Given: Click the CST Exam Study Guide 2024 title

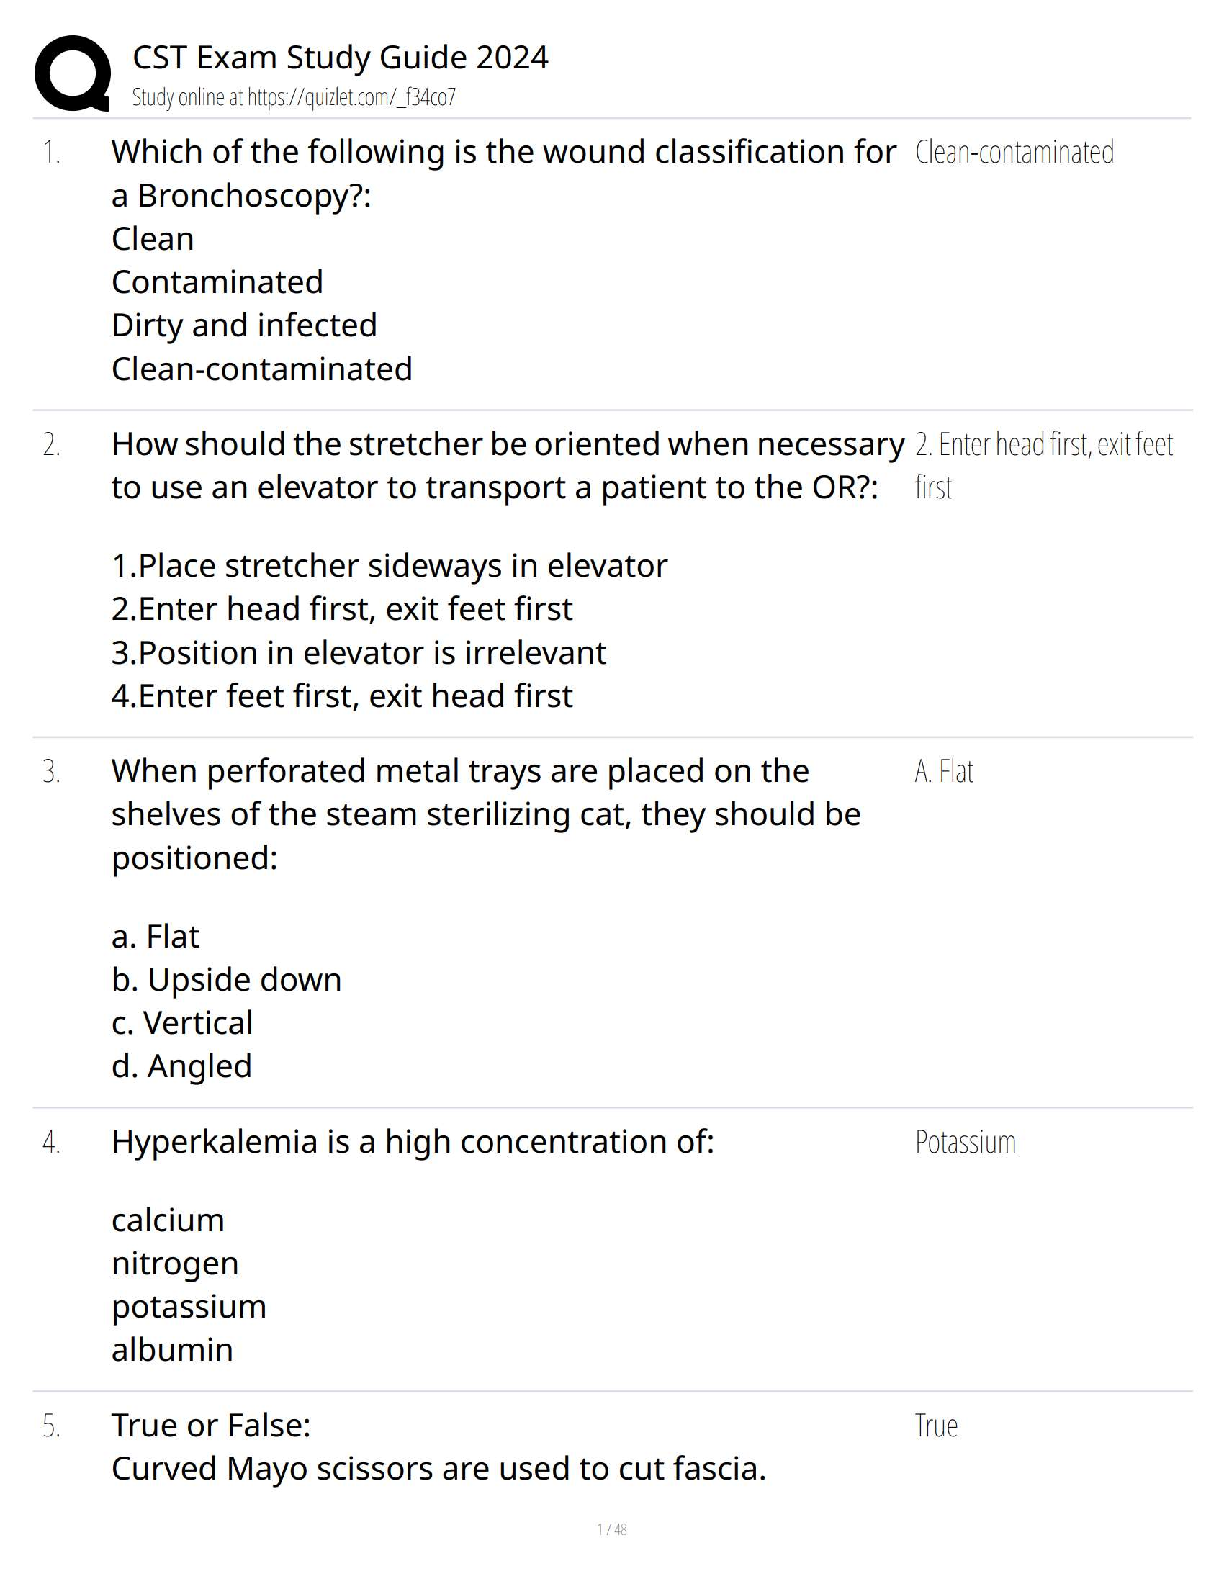Looking at the screenshot, I should [x=340, y=57].
